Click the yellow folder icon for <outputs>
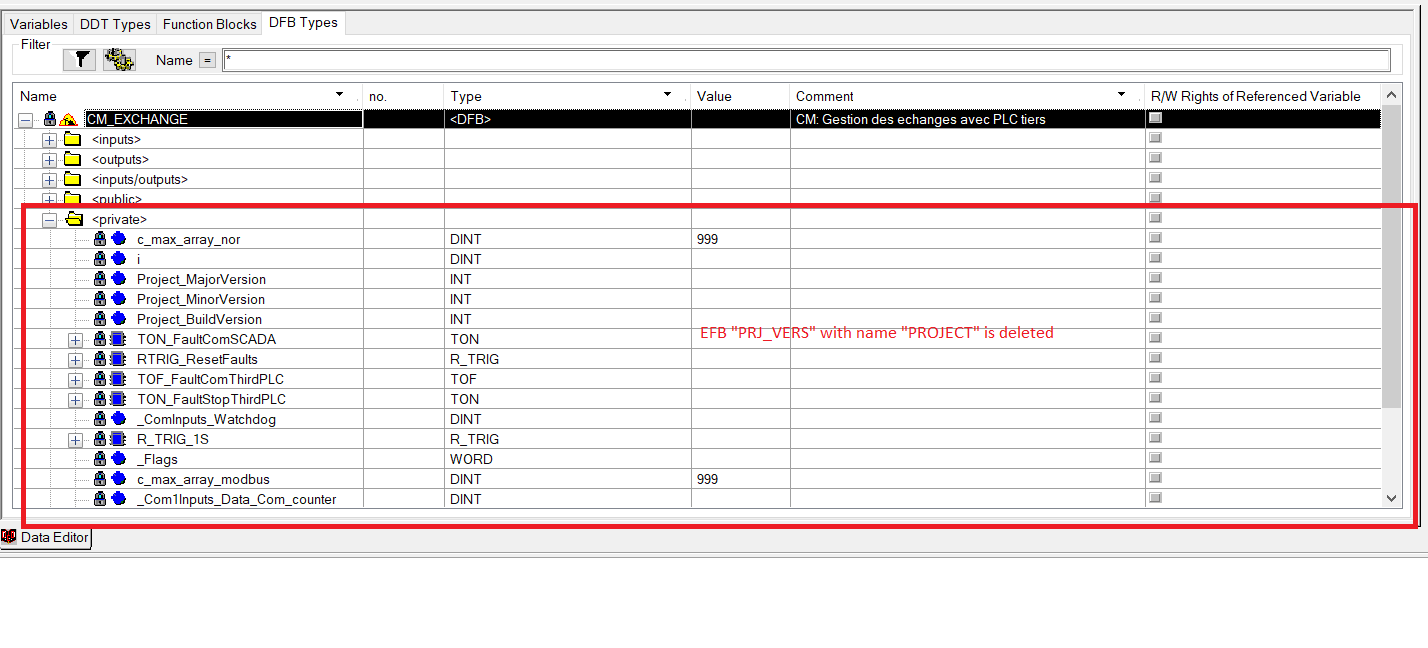Viewport: 1428px width, 648px height. (x=72, y=159)
